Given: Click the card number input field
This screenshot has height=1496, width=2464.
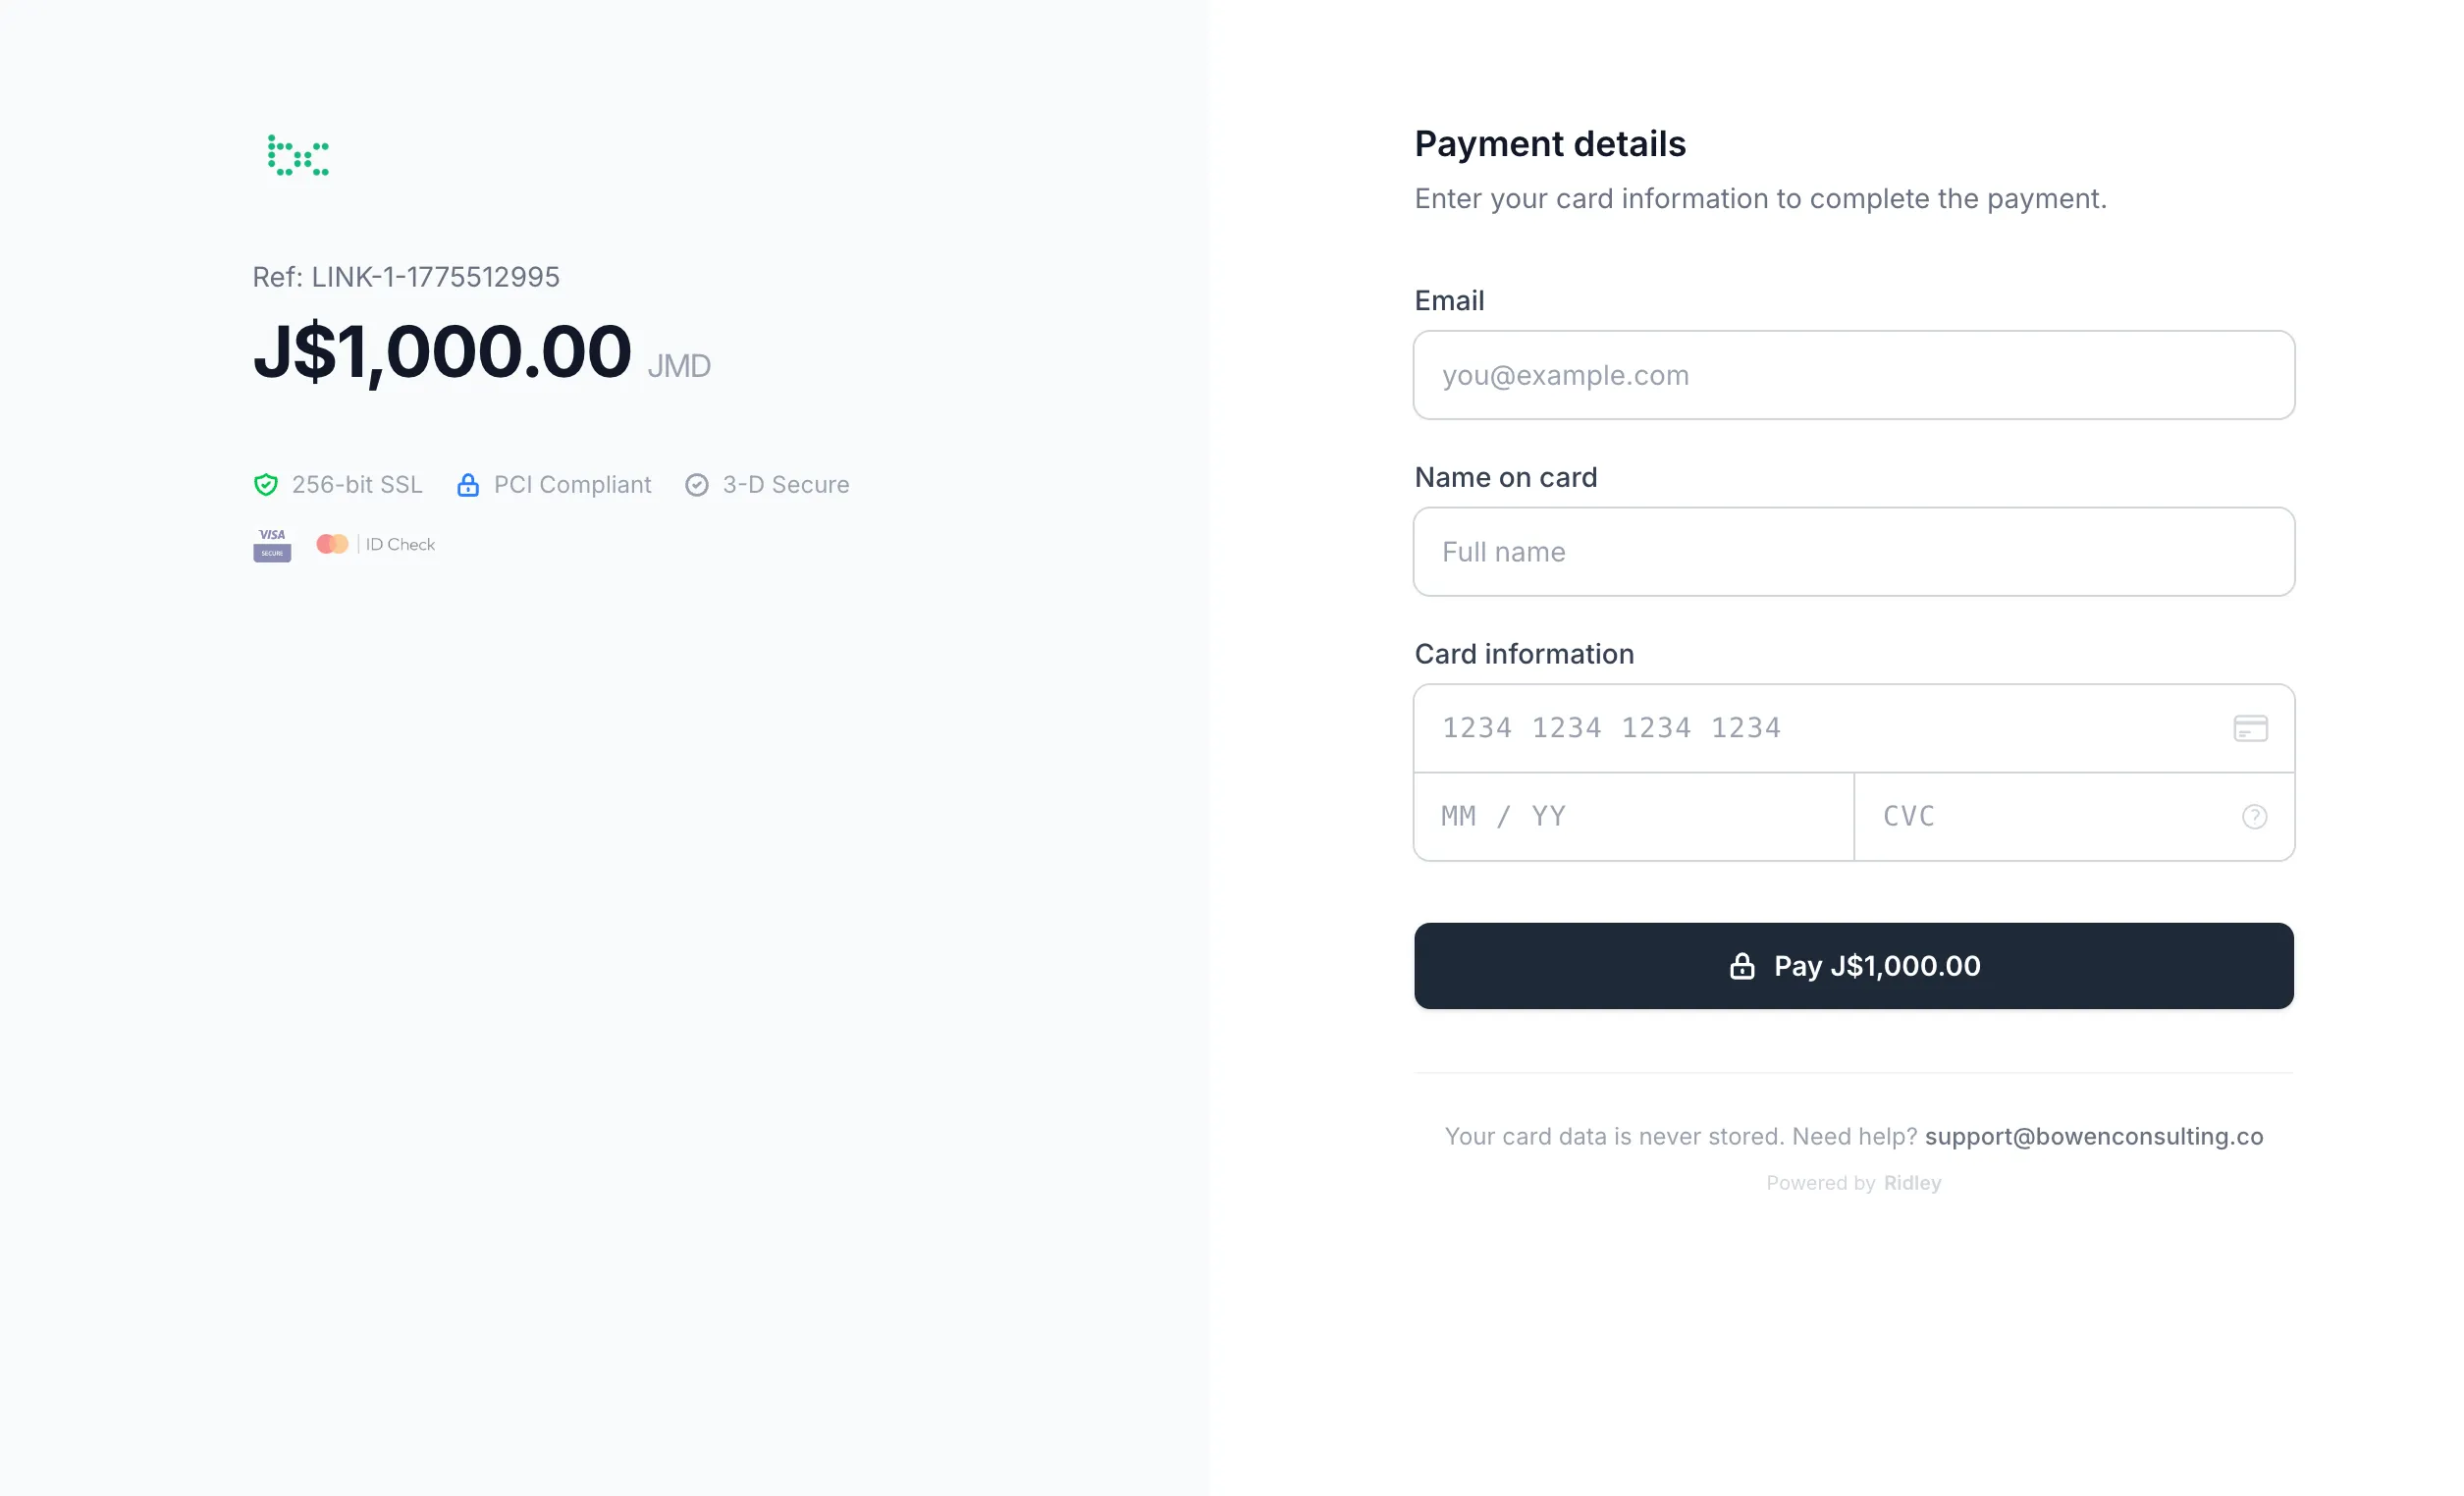Looking at the screenshot, I should point(1800,728).
